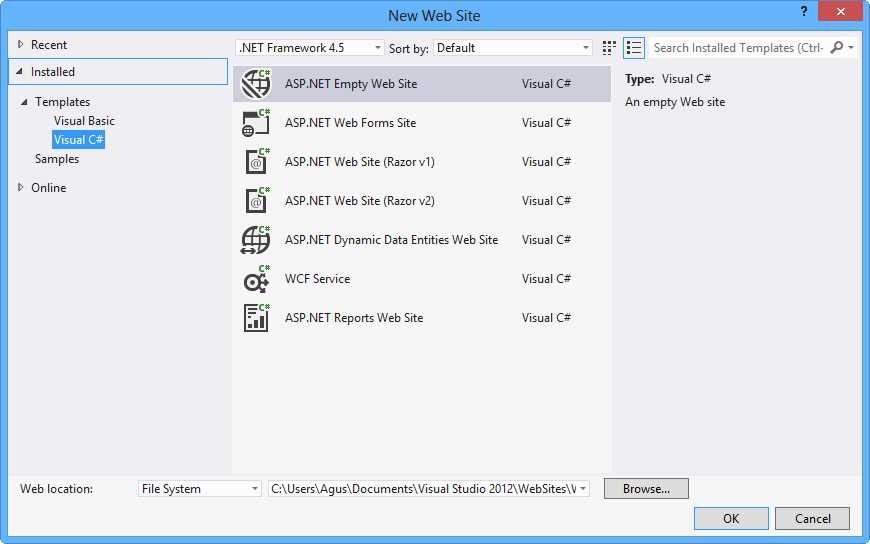Expand the Recent section
This screenshot has width=870, height=544.
(x=21, y=44)
